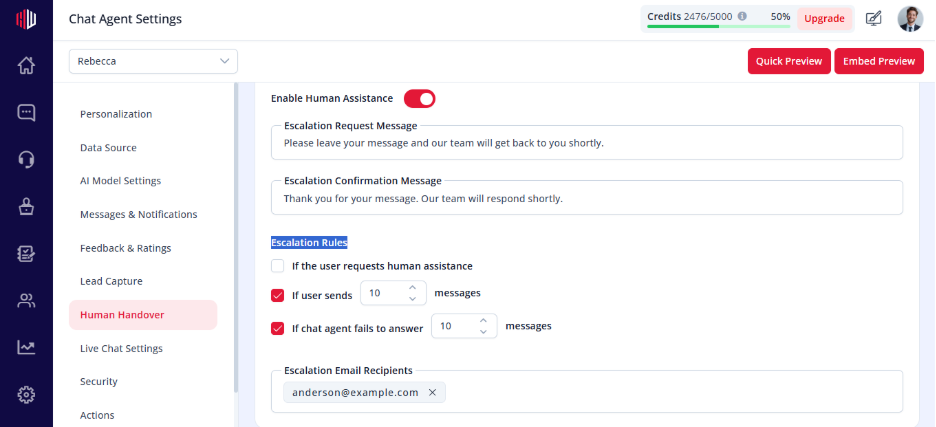The width and height of the screenshot is (936, 427).
Task: Open the chat messages sidebar icon
Action: [26, 112]
